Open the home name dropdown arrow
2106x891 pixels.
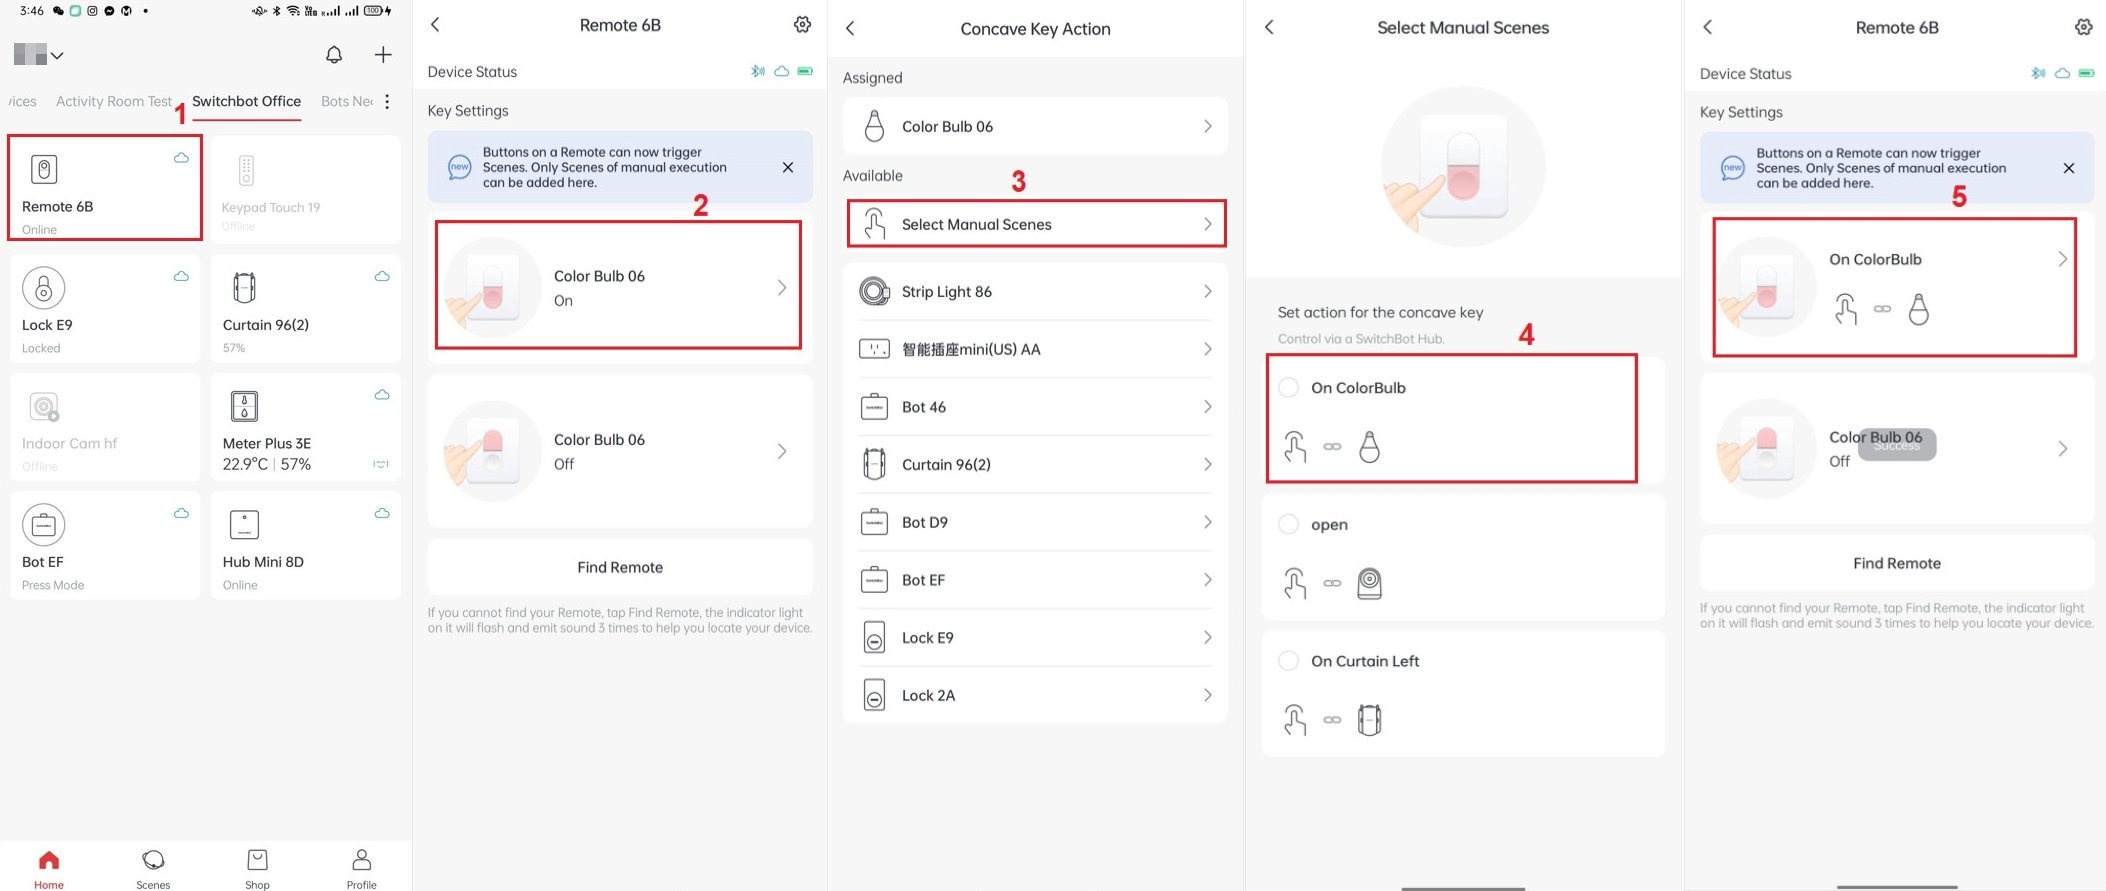click(x=58, y=56)
